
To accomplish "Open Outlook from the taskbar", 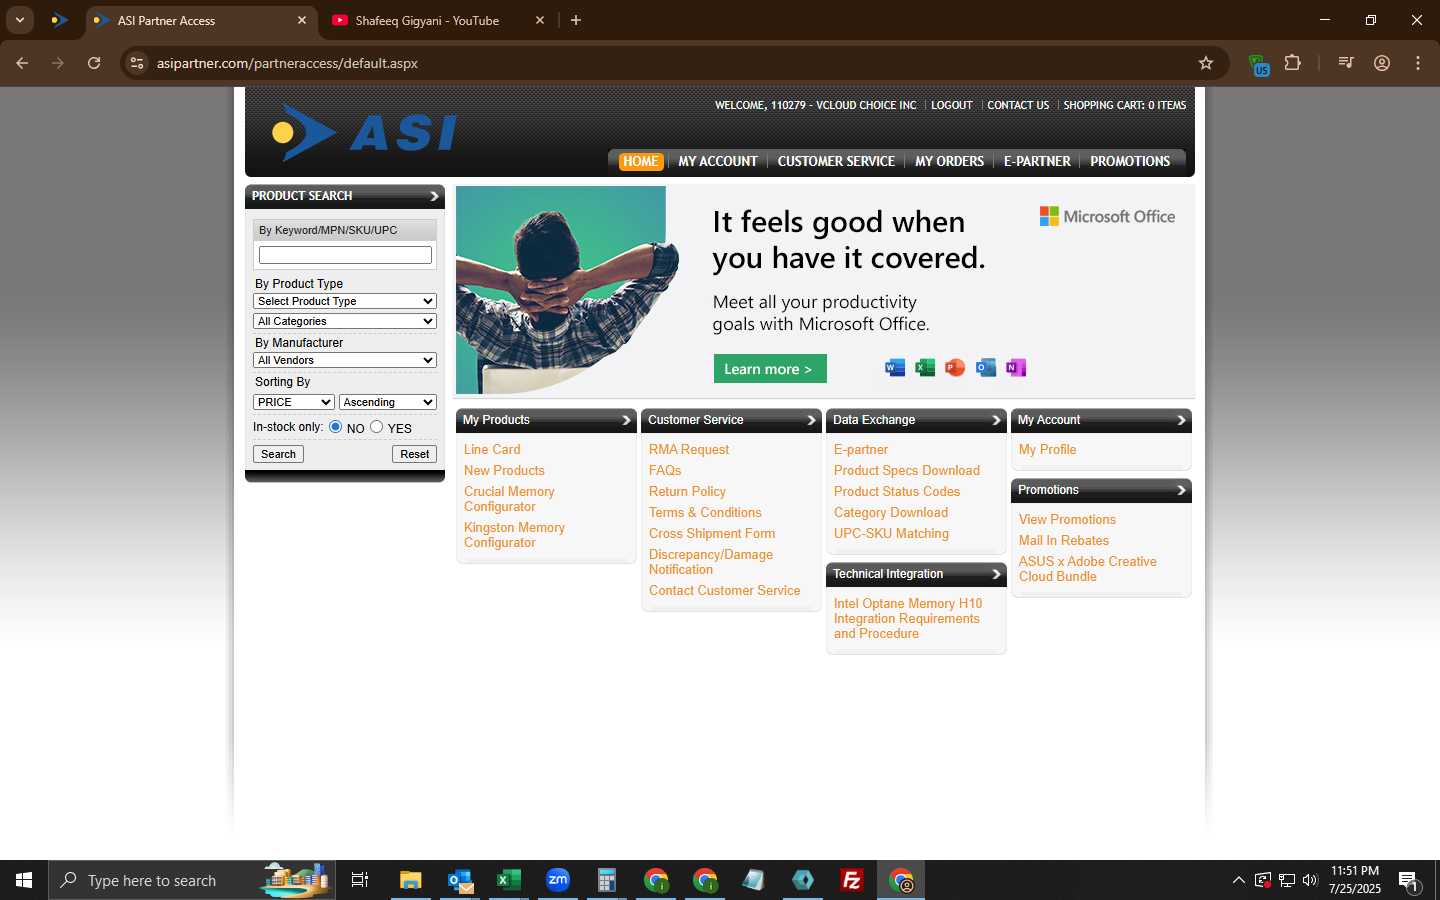I will [x=460, y=880].
